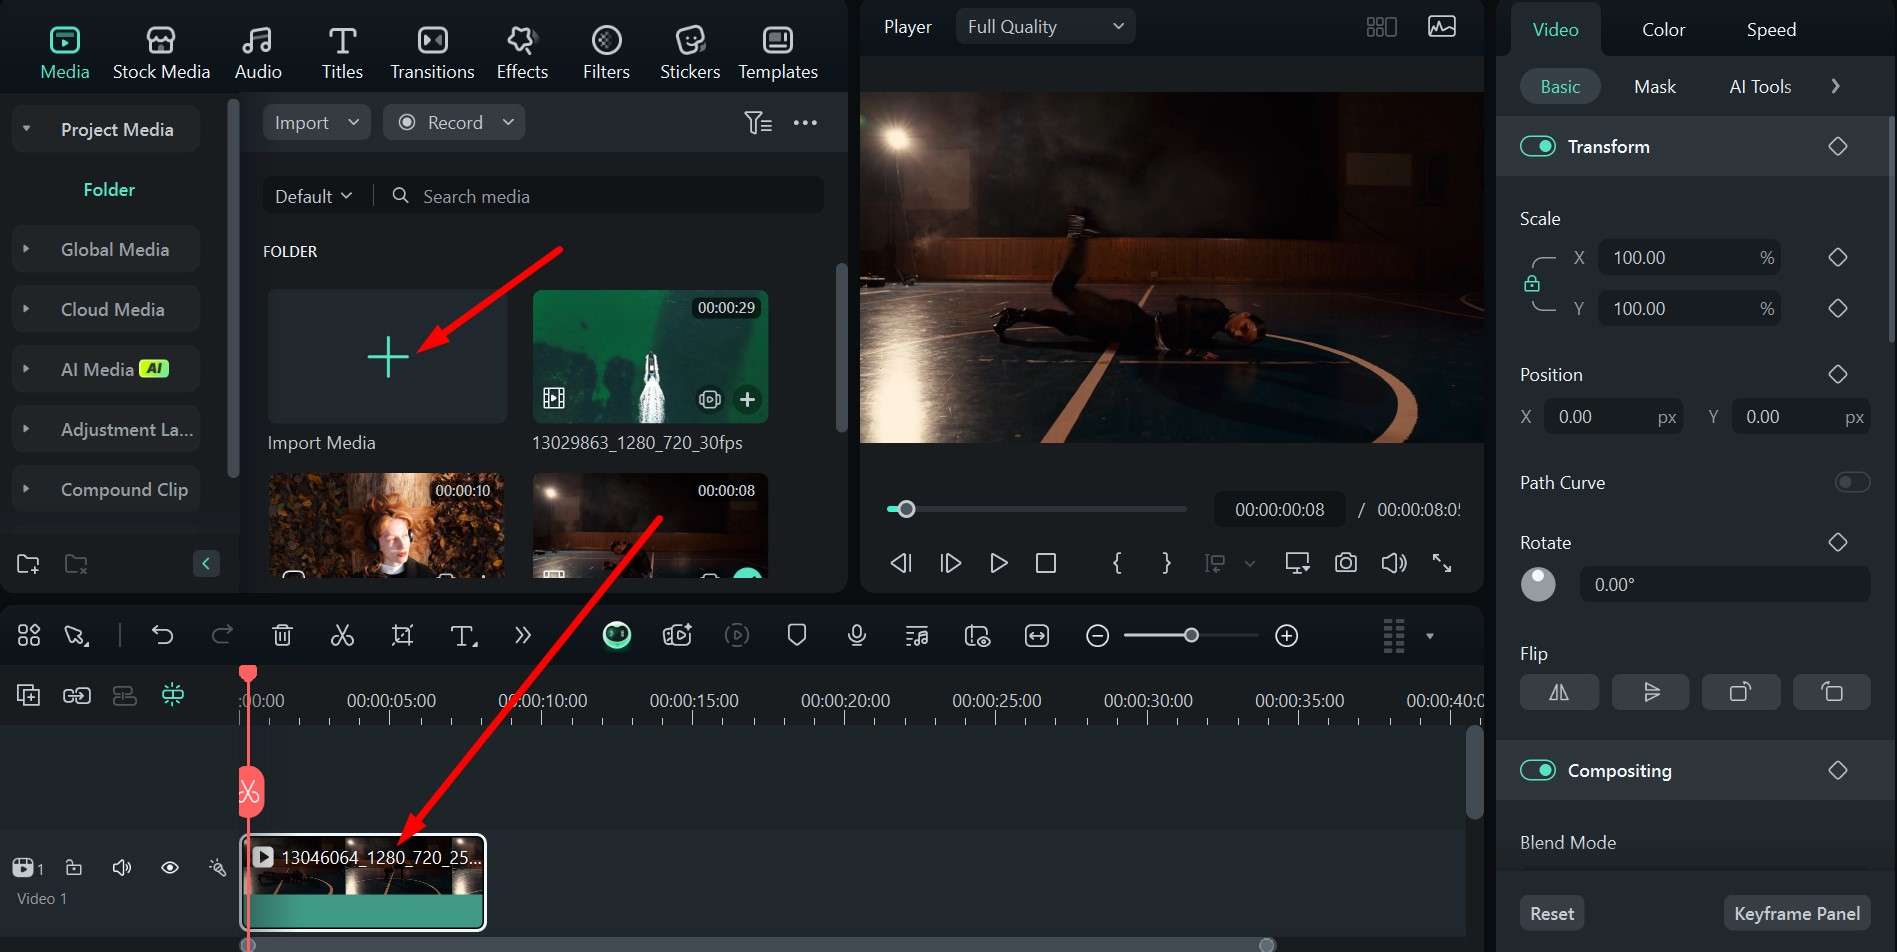The height and width of the screenshot is (952, 1897).
Task: Open the Color tab in properties
Action: 1663,30
